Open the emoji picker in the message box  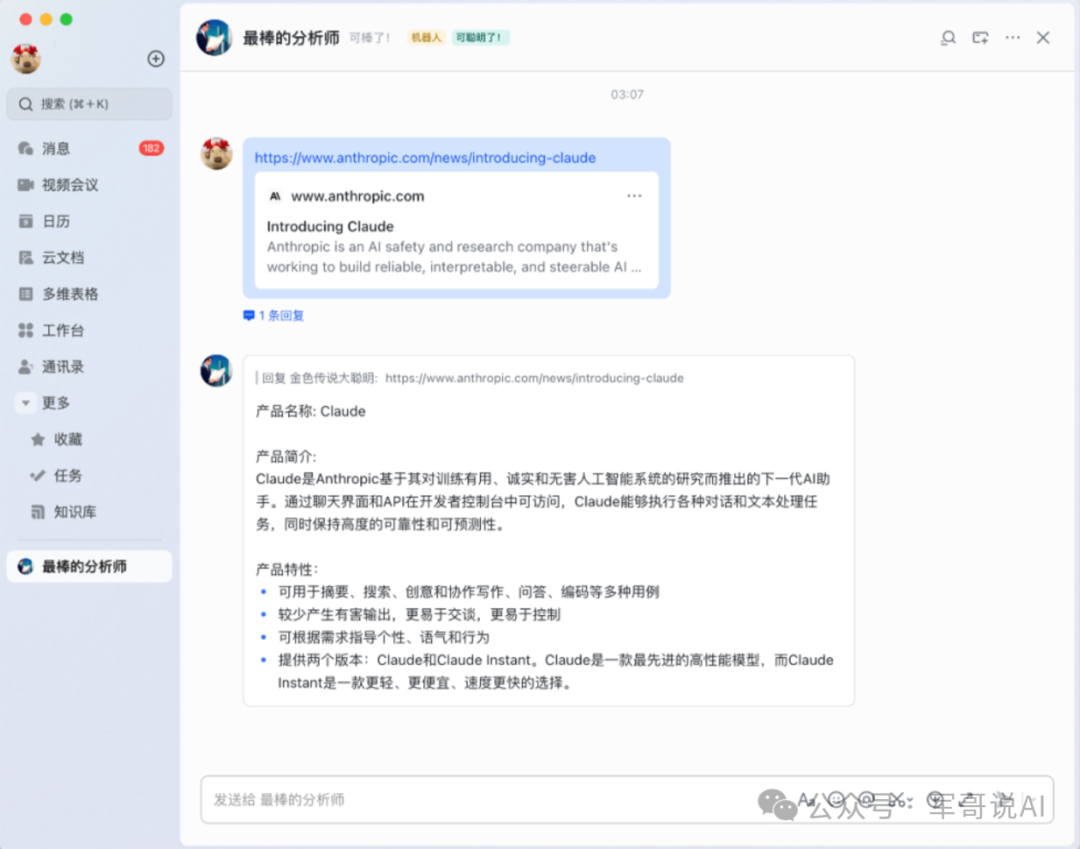pyautogui.click(x=836, y=799)
